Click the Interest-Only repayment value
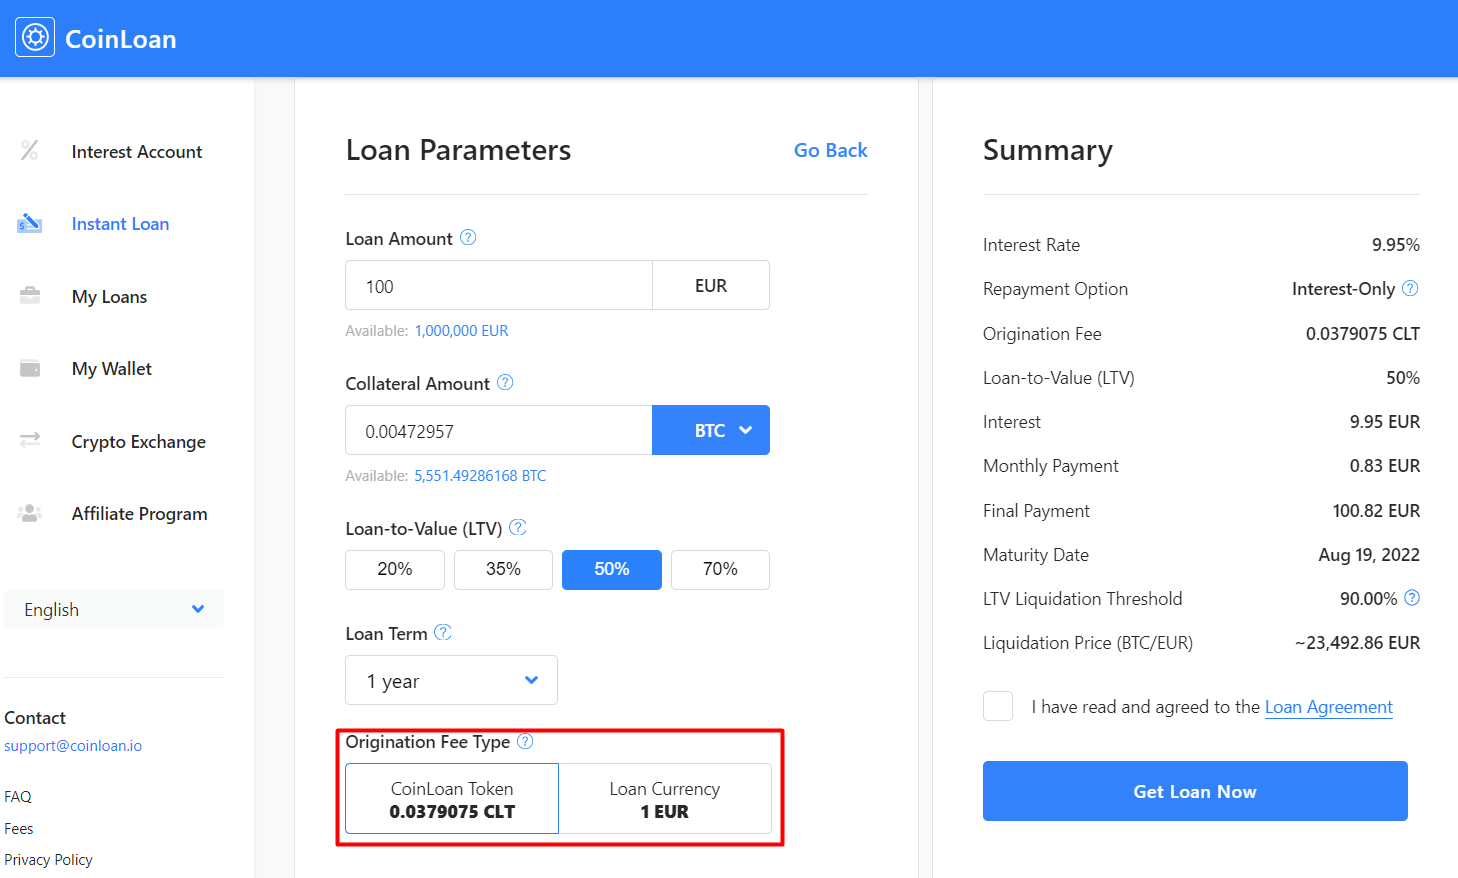Screen dimensions: 1458x878 [1343, 289]
